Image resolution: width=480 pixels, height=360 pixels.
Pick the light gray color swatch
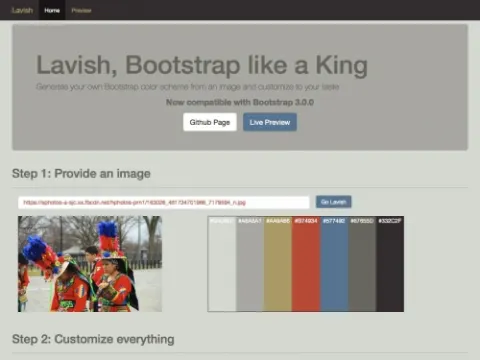click(x=250, y=264)
